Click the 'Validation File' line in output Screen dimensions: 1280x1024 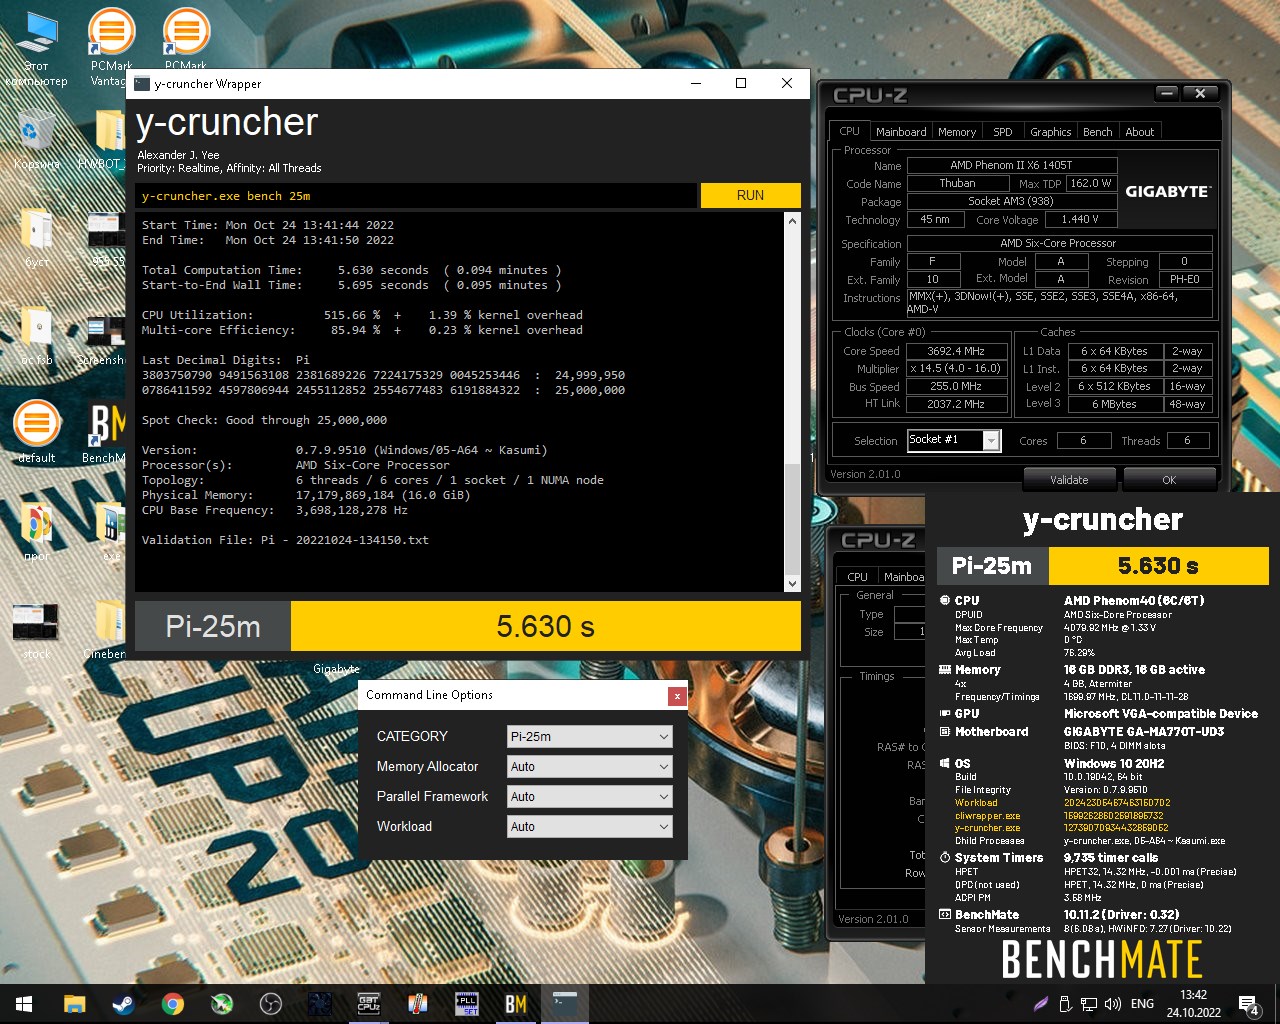coord(285,540)
